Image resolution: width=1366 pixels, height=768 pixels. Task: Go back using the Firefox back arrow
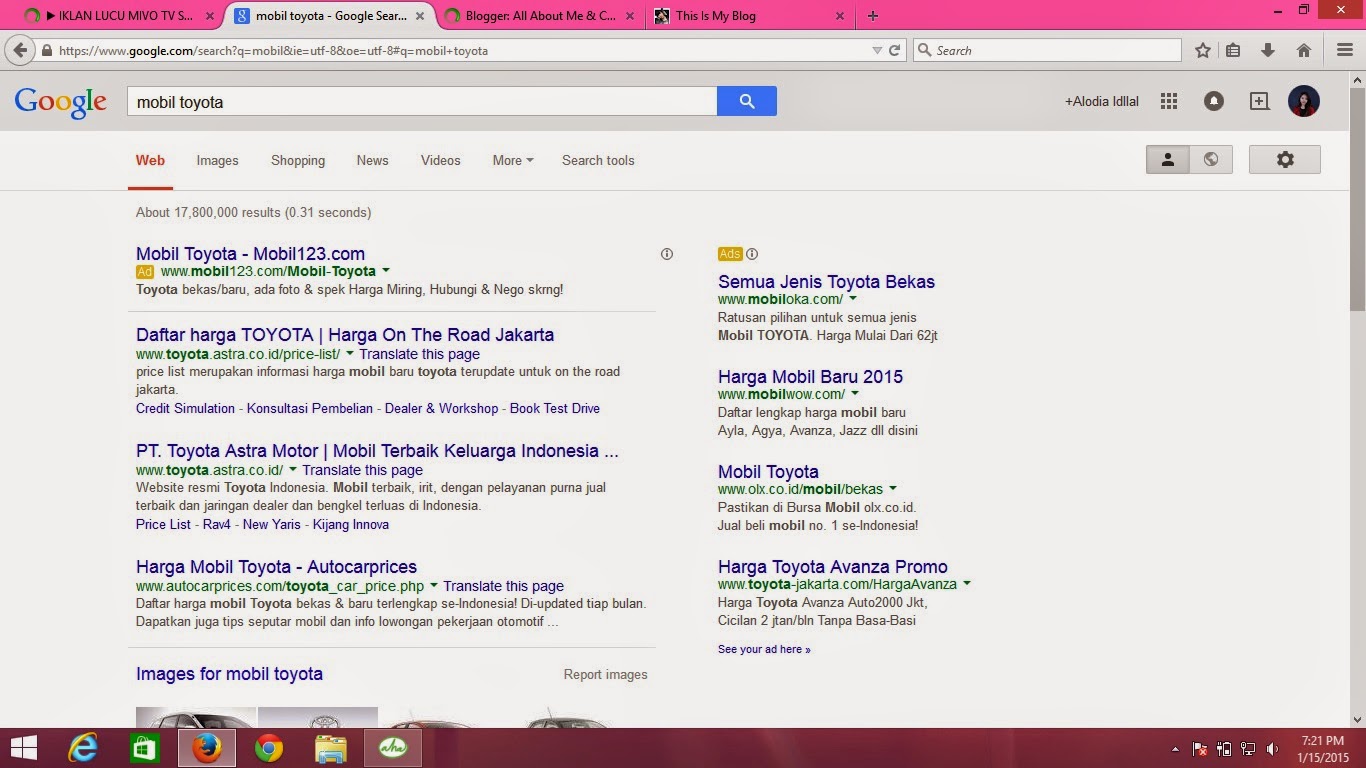pyautogui.click(x=21, y=50)
